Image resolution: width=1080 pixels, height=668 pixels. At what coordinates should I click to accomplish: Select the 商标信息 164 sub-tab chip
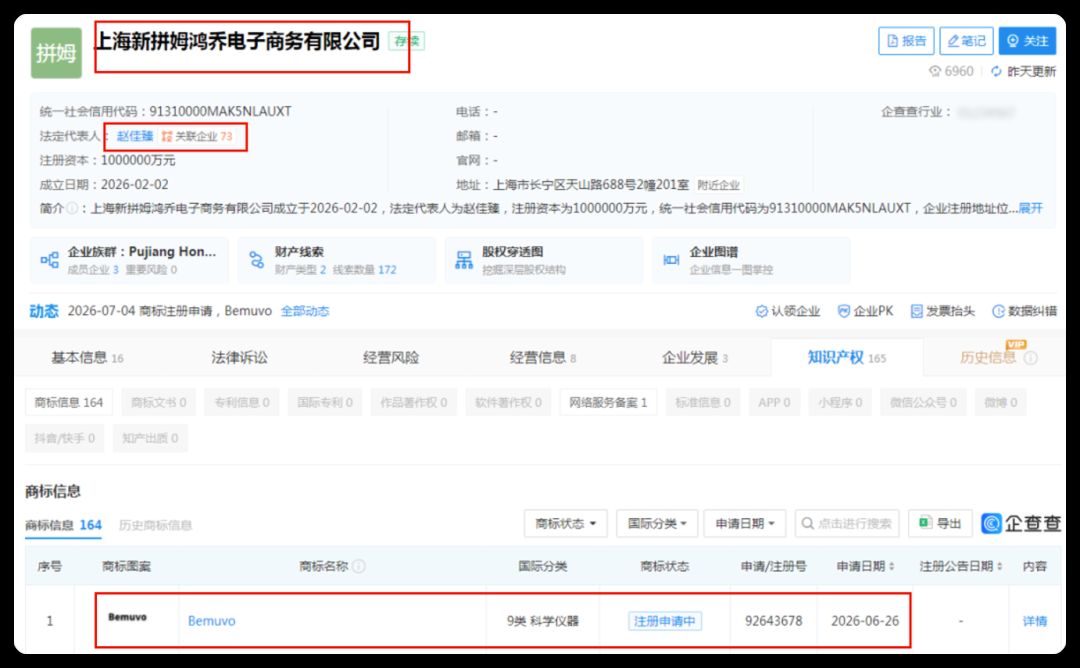coord(69,402)
